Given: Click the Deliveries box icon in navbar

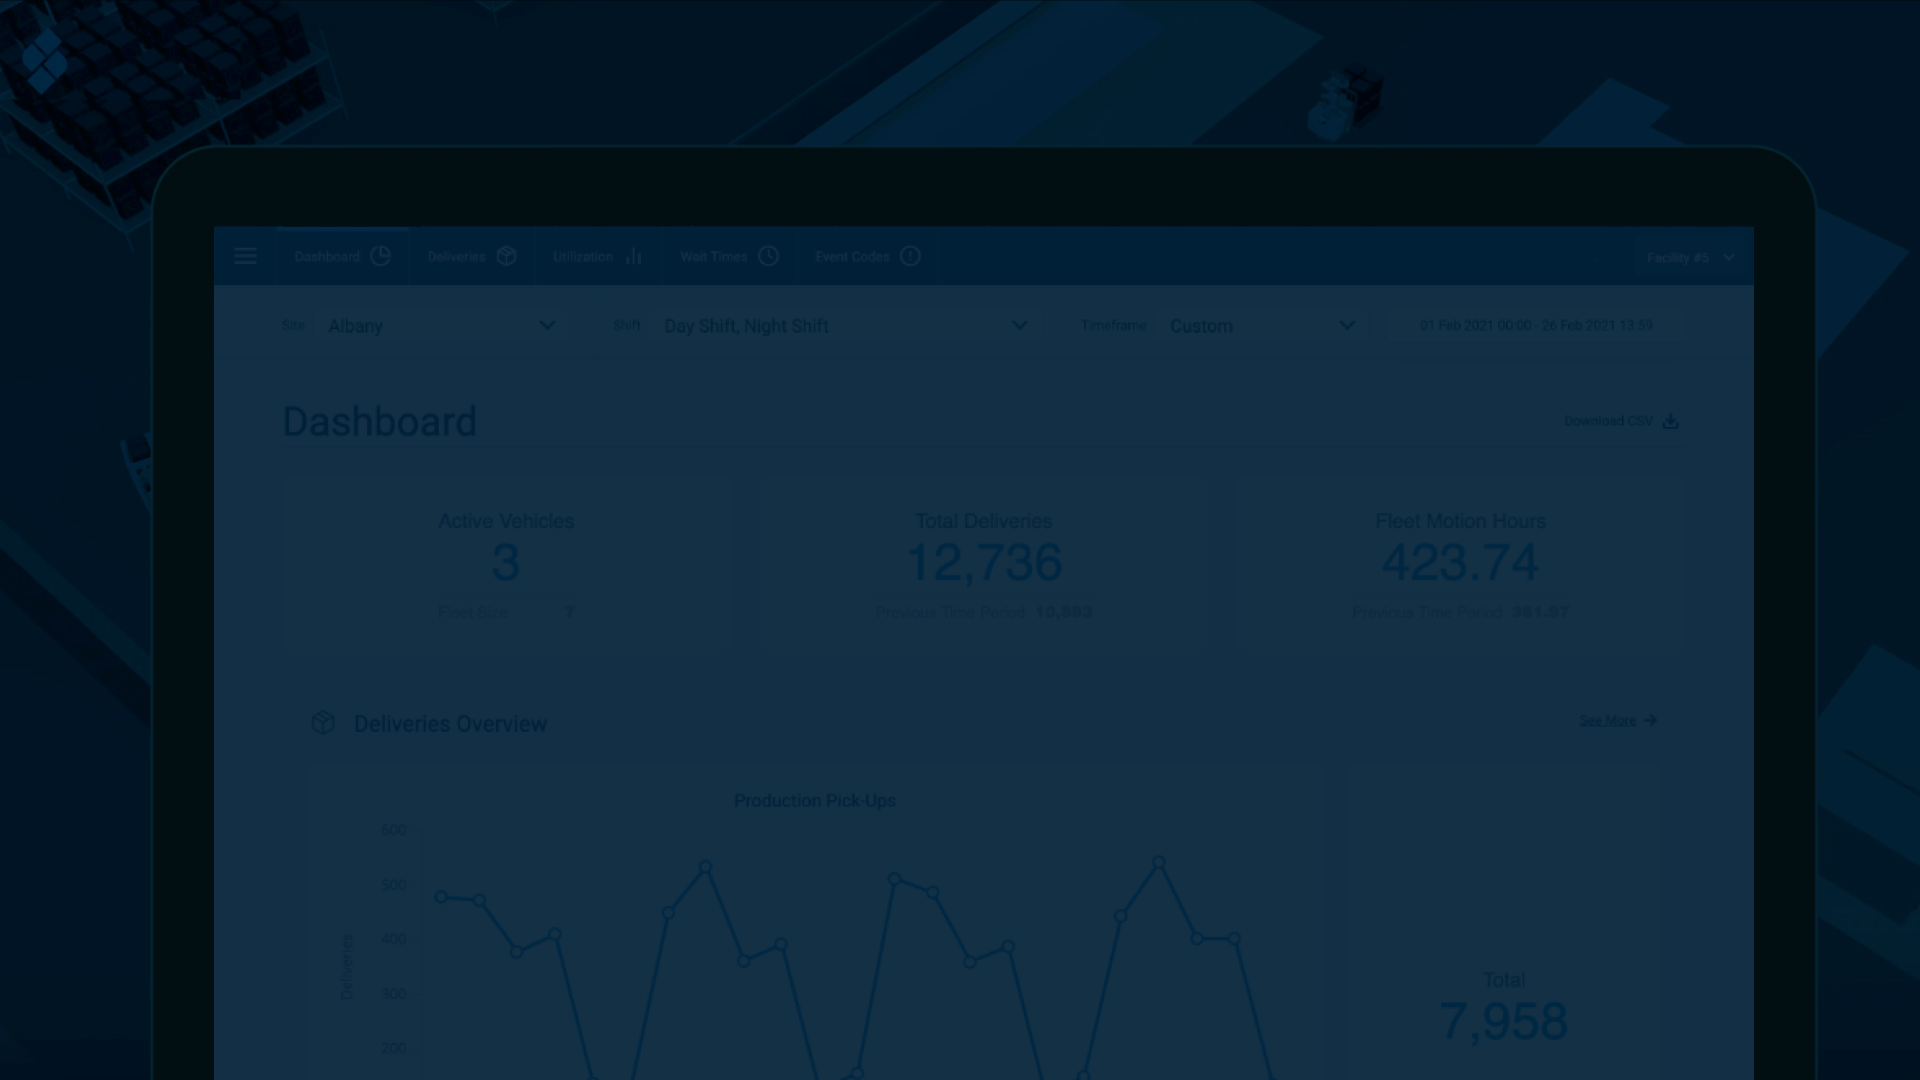Looking at the screenshot, I should pyautogui.click(x=506, y=256).
